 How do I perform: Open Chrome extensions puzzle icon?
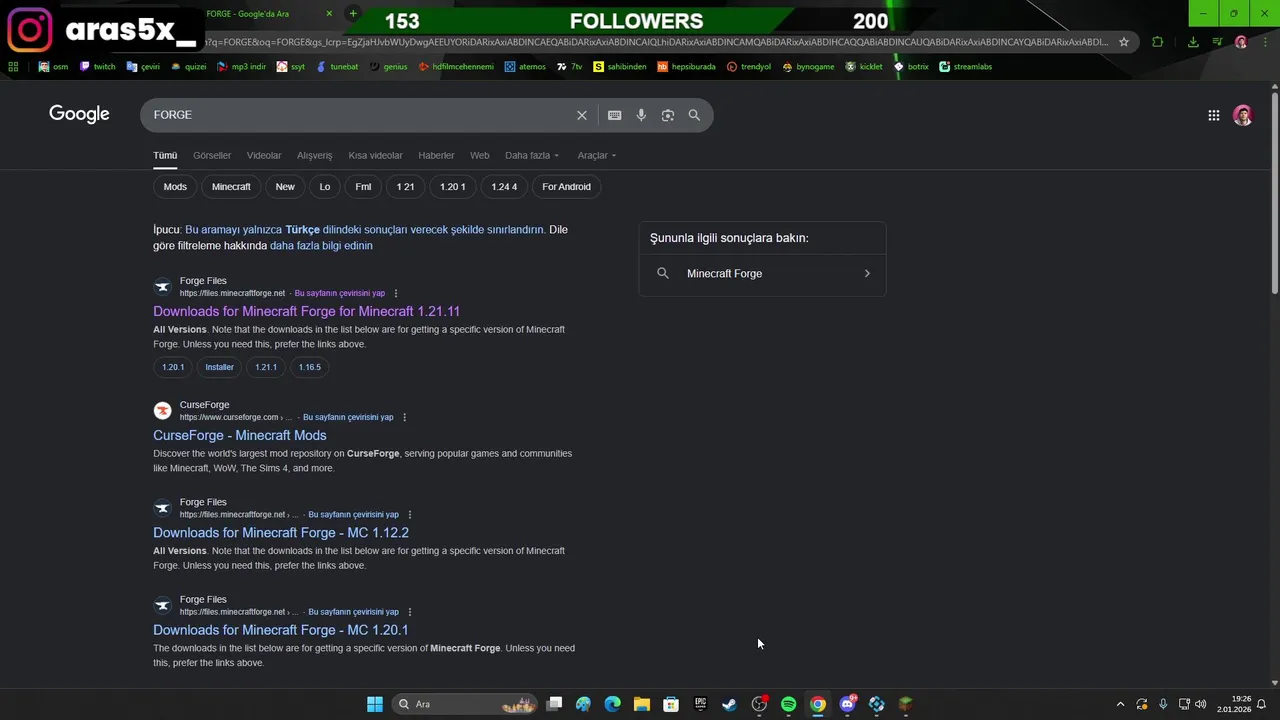coord(1158,42)
